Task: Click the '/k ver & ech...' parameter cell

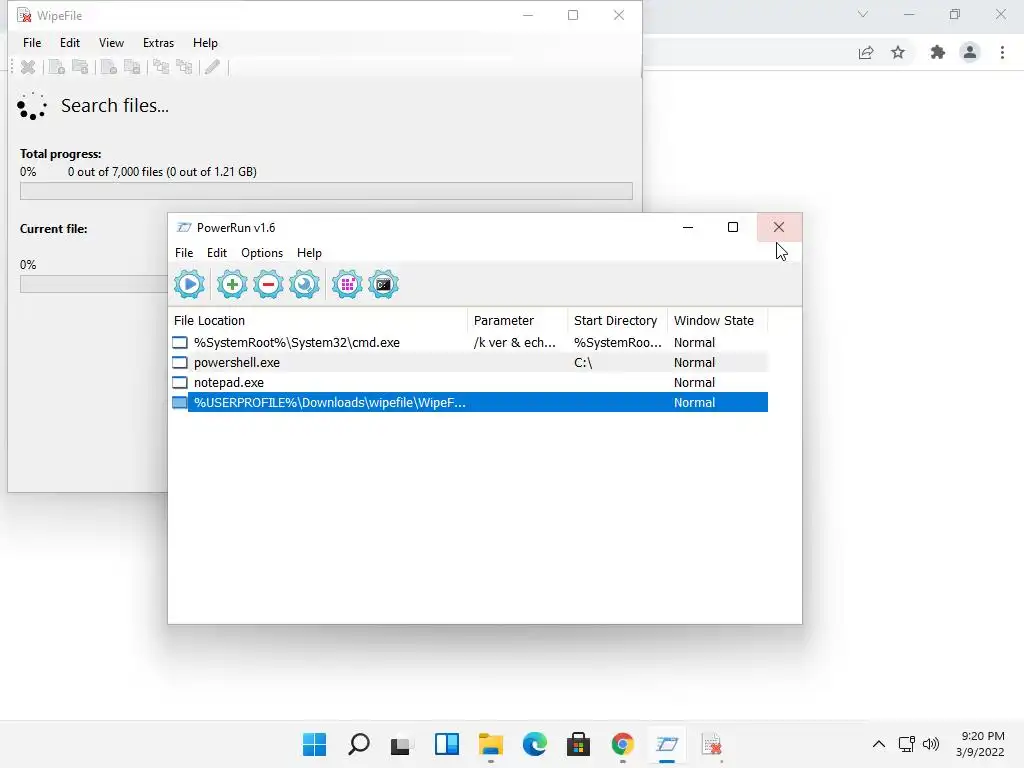Action: tap(515, 343)
